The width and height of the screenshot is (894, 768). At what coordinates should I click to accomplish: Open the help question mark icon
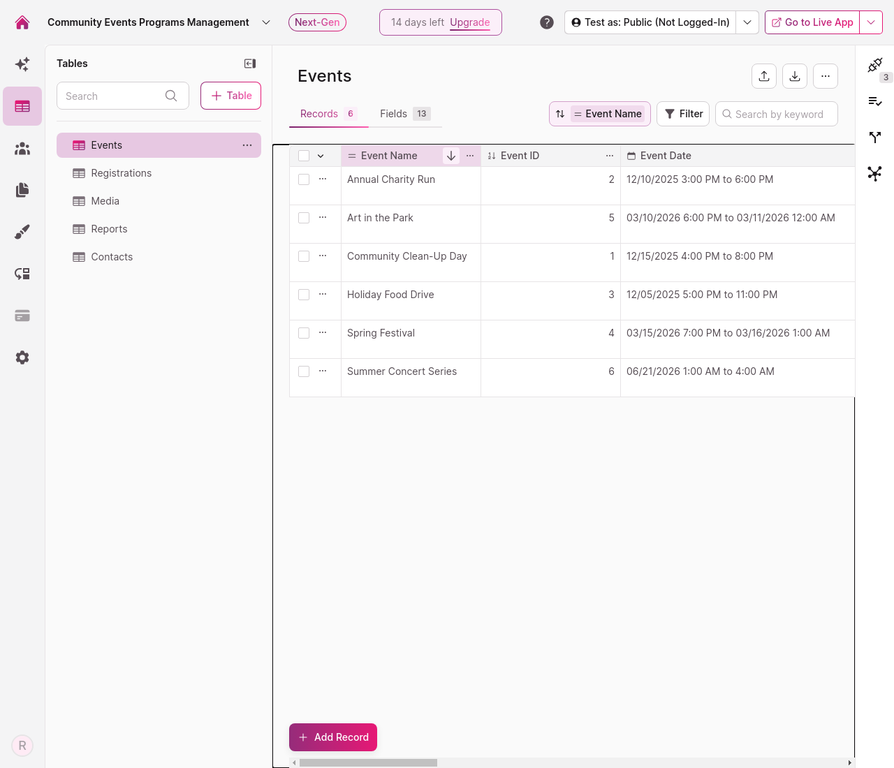click(x=546, y=22)
